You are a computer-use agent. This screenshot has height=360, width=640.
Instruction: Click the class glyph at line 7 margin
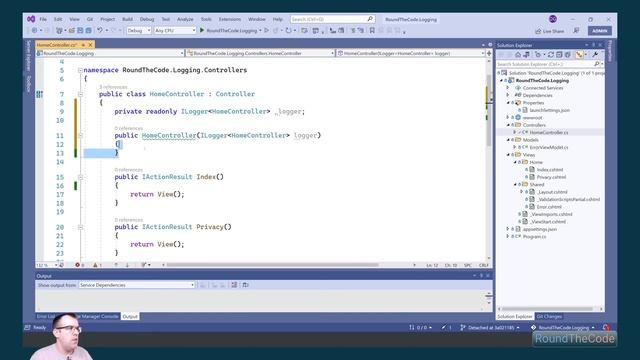39,94
